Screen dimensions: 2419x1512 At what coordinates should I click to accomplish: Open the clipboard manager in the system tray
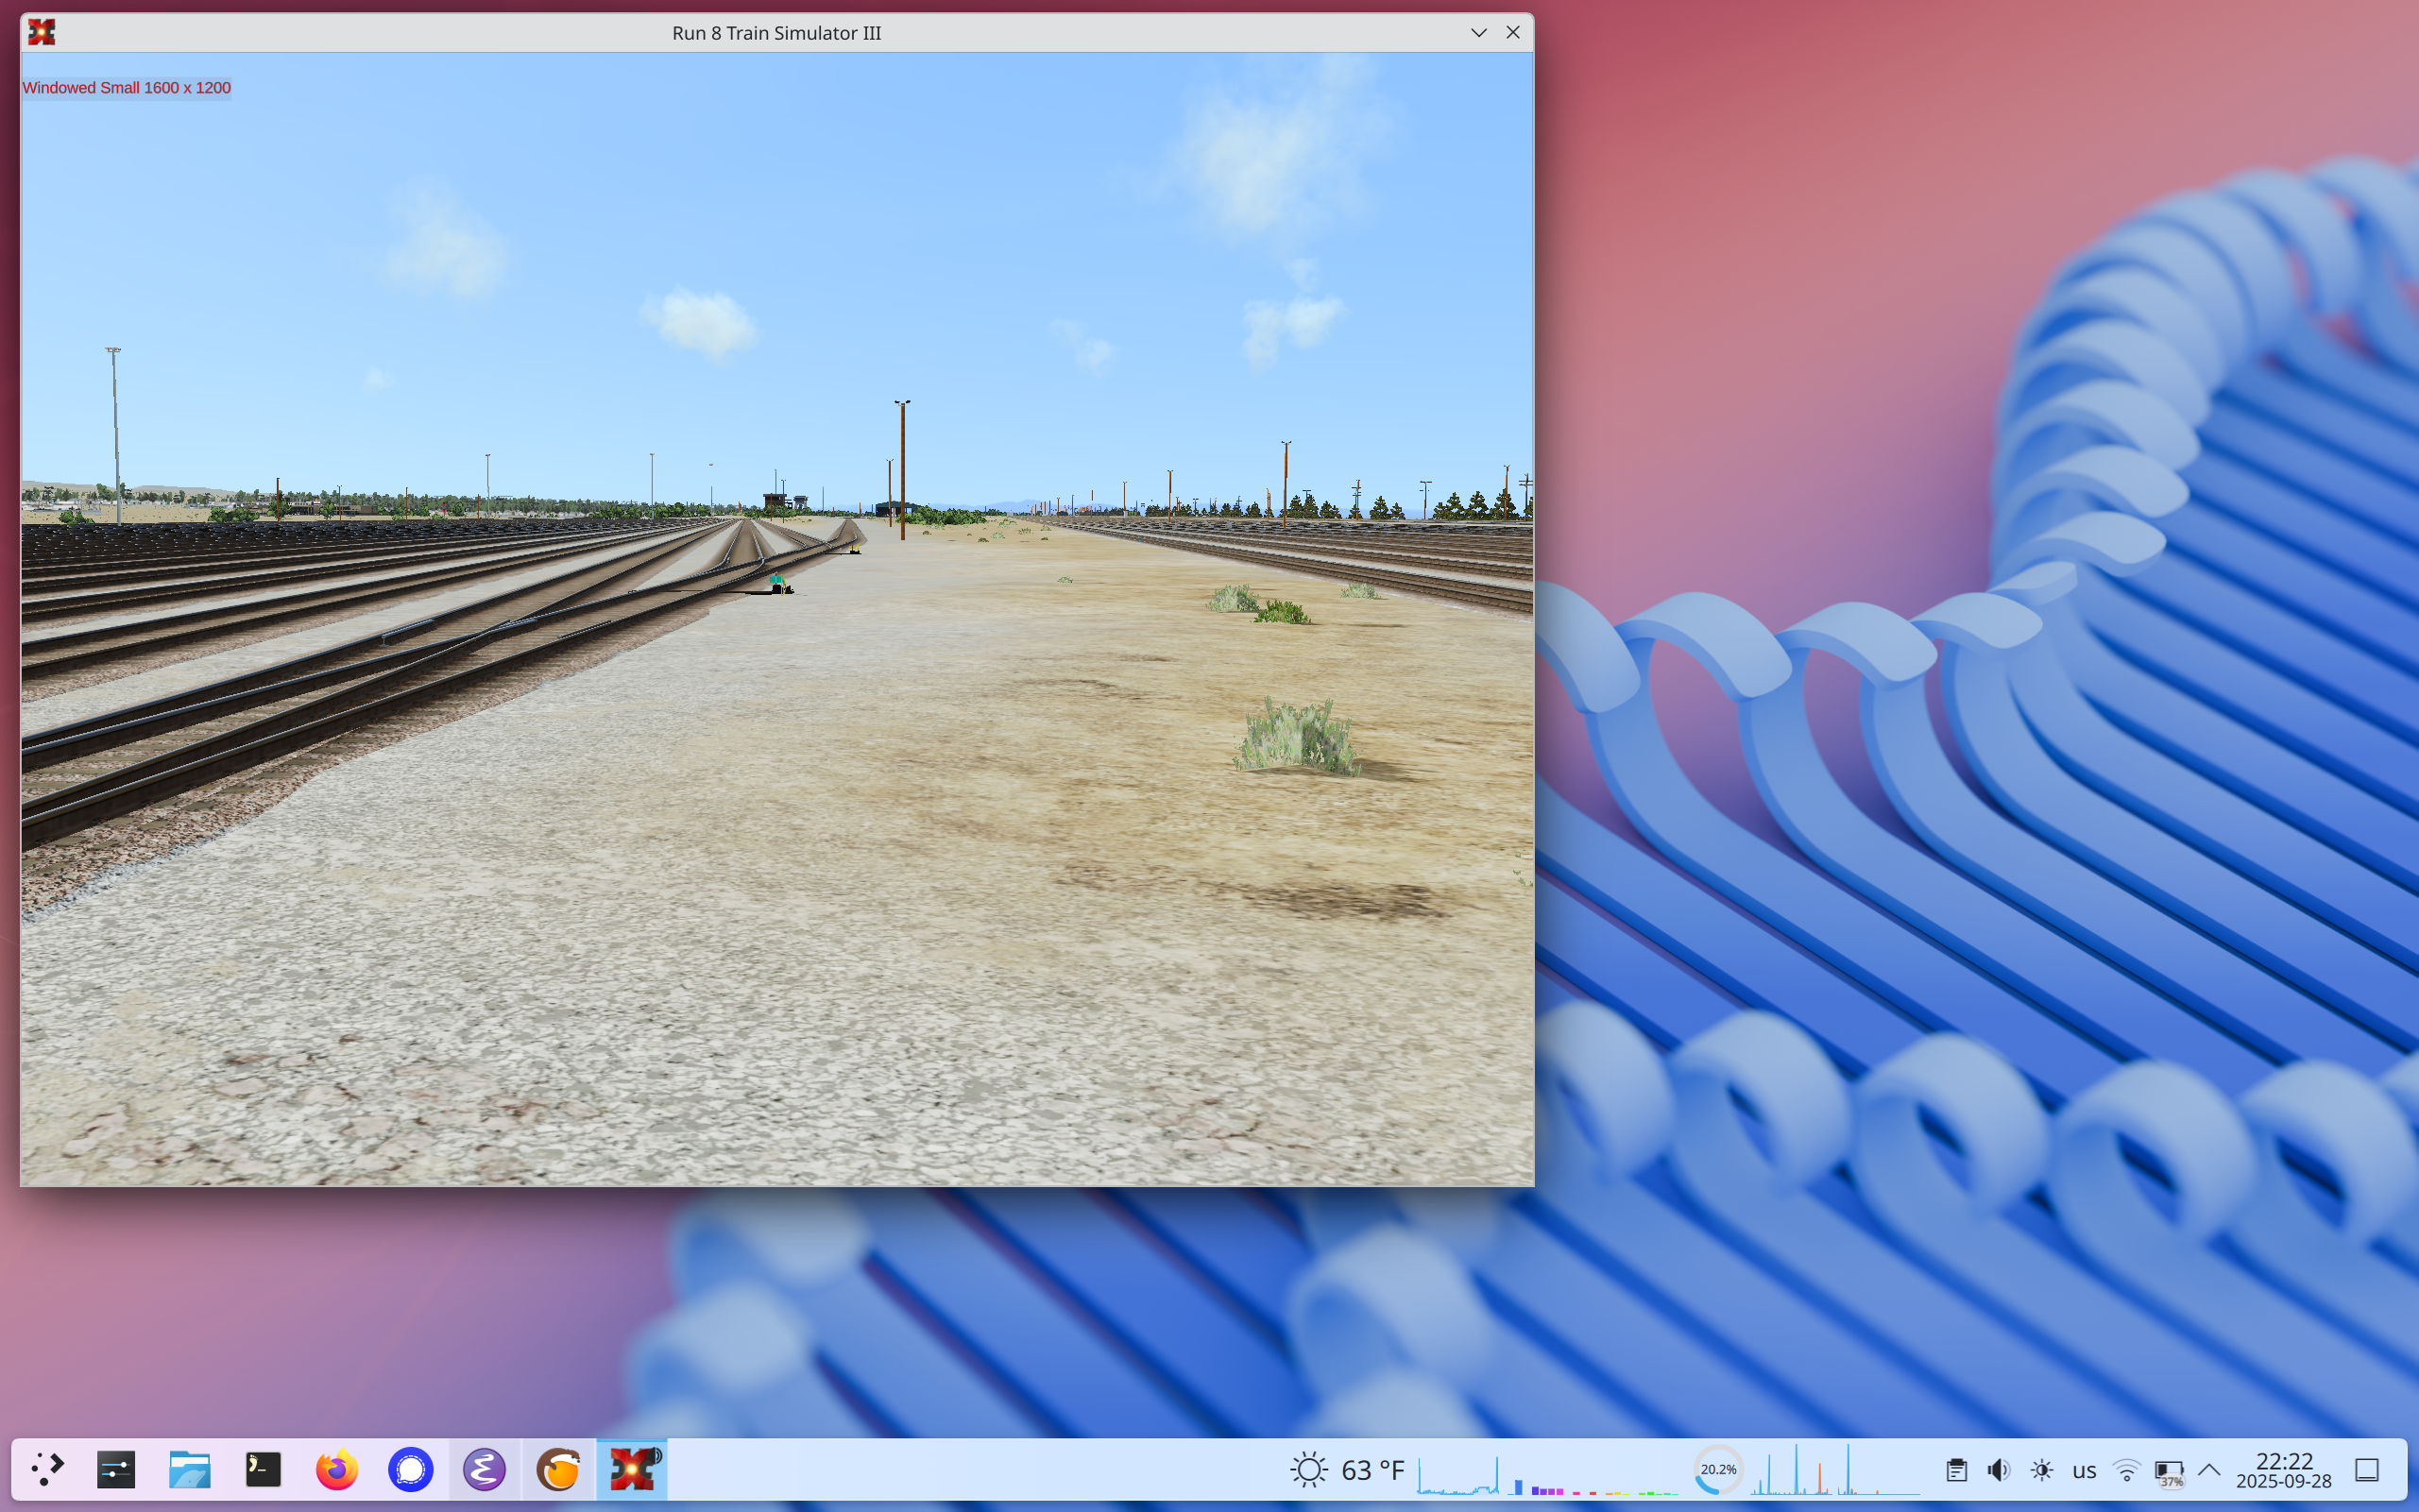click(1956, 1470)
